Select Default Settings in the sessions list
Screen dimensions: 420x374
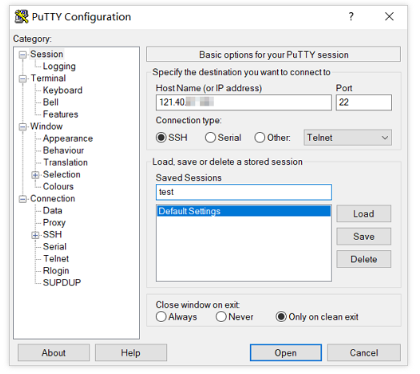(244, 211)
